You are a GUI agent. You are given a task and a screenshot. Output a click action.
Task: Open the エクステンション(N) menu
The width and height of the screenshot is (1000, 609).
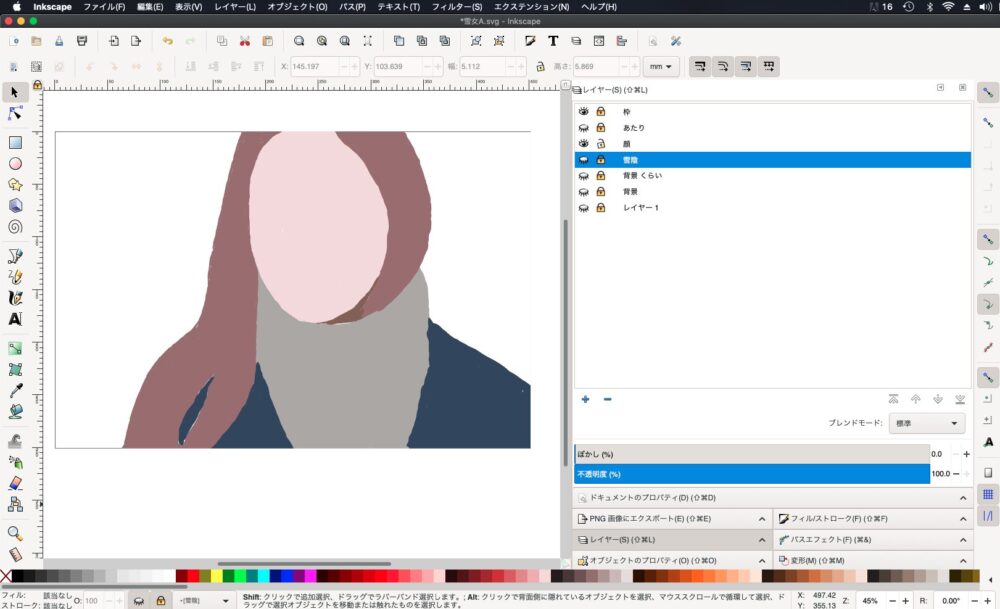[x=532, y=7]
